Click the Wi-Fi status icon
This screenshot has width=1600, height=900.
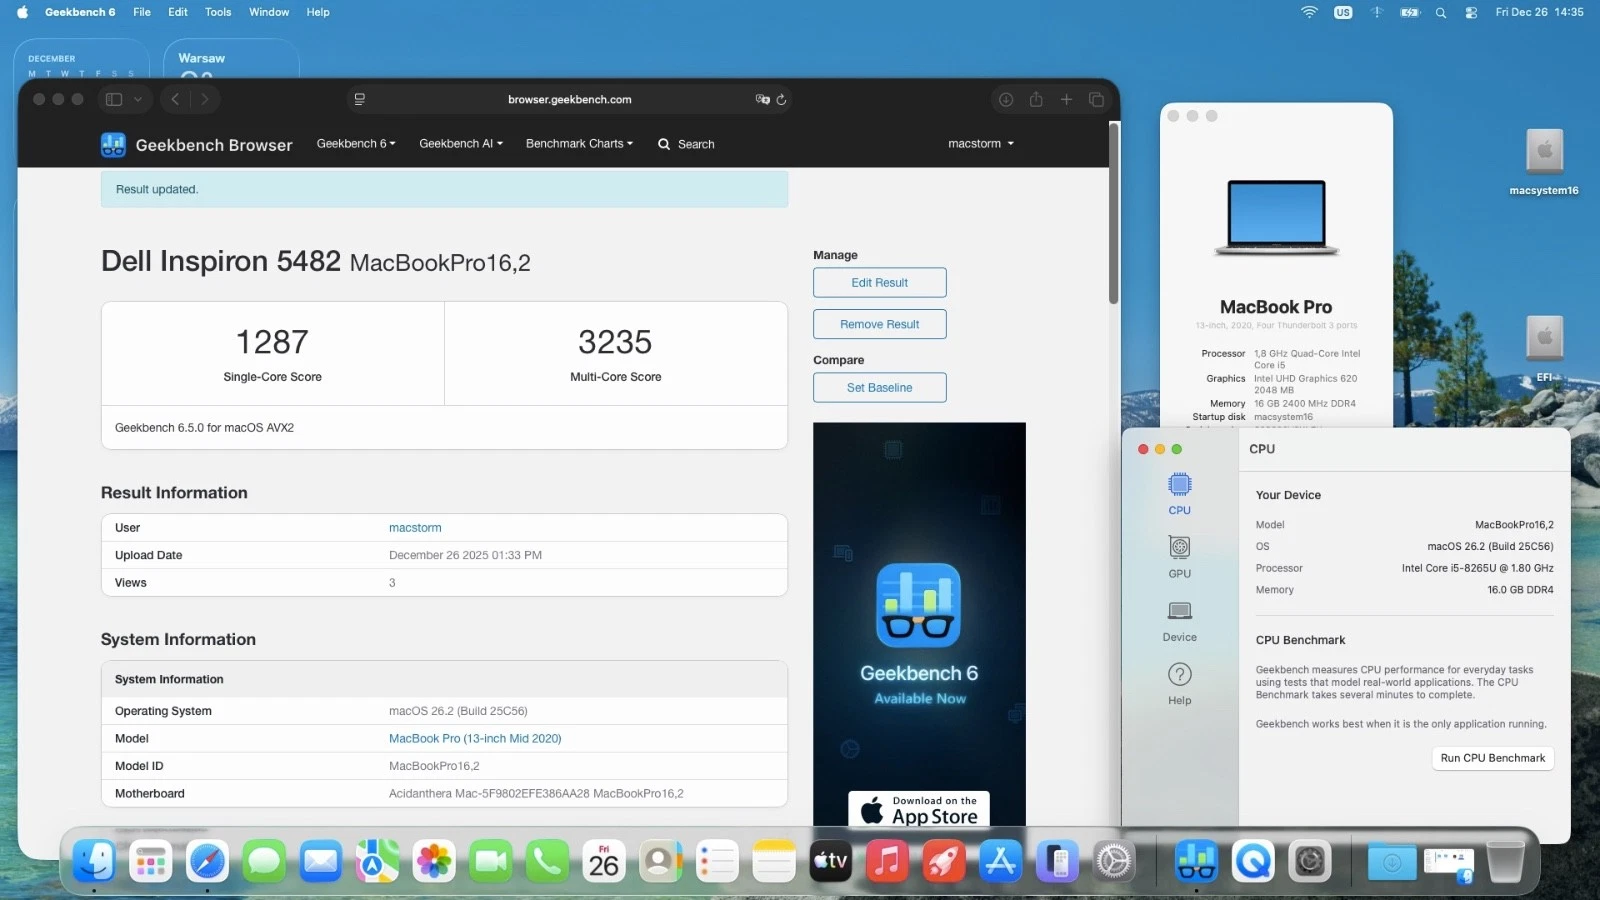click(1309, 12)
